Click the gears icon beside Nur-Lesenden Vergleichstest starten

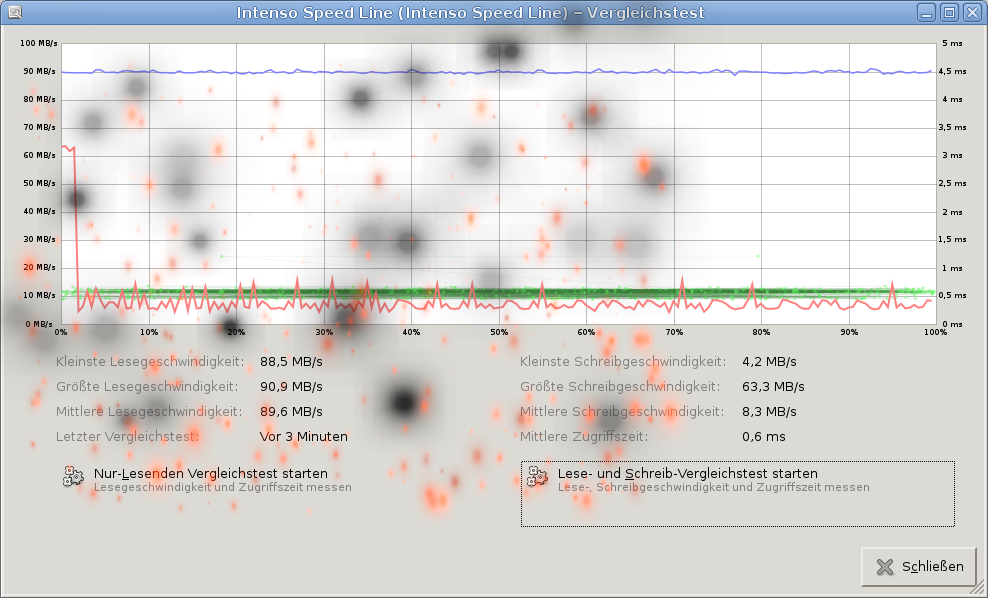73,476
